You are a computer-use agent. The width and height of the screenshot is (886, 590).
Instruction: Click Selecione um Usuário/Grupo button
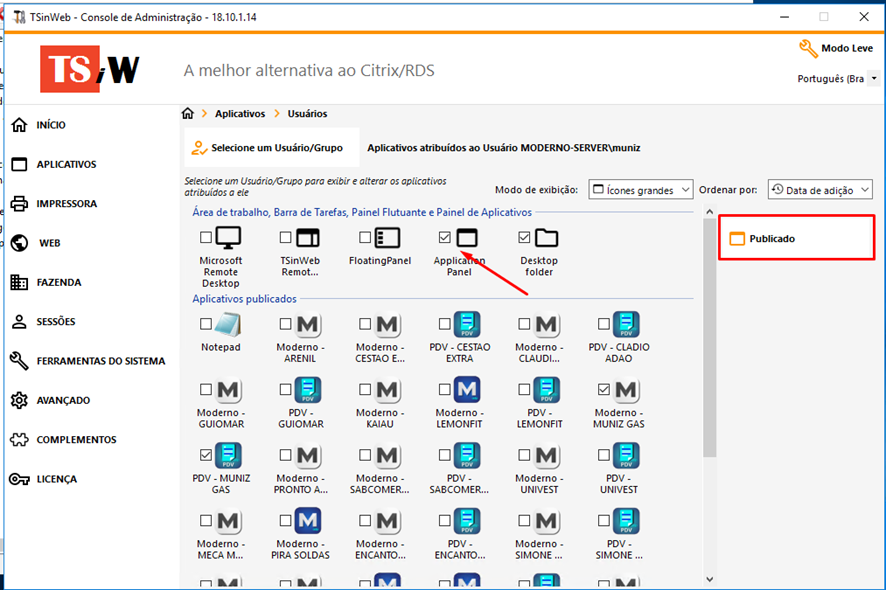coord(267,148)
